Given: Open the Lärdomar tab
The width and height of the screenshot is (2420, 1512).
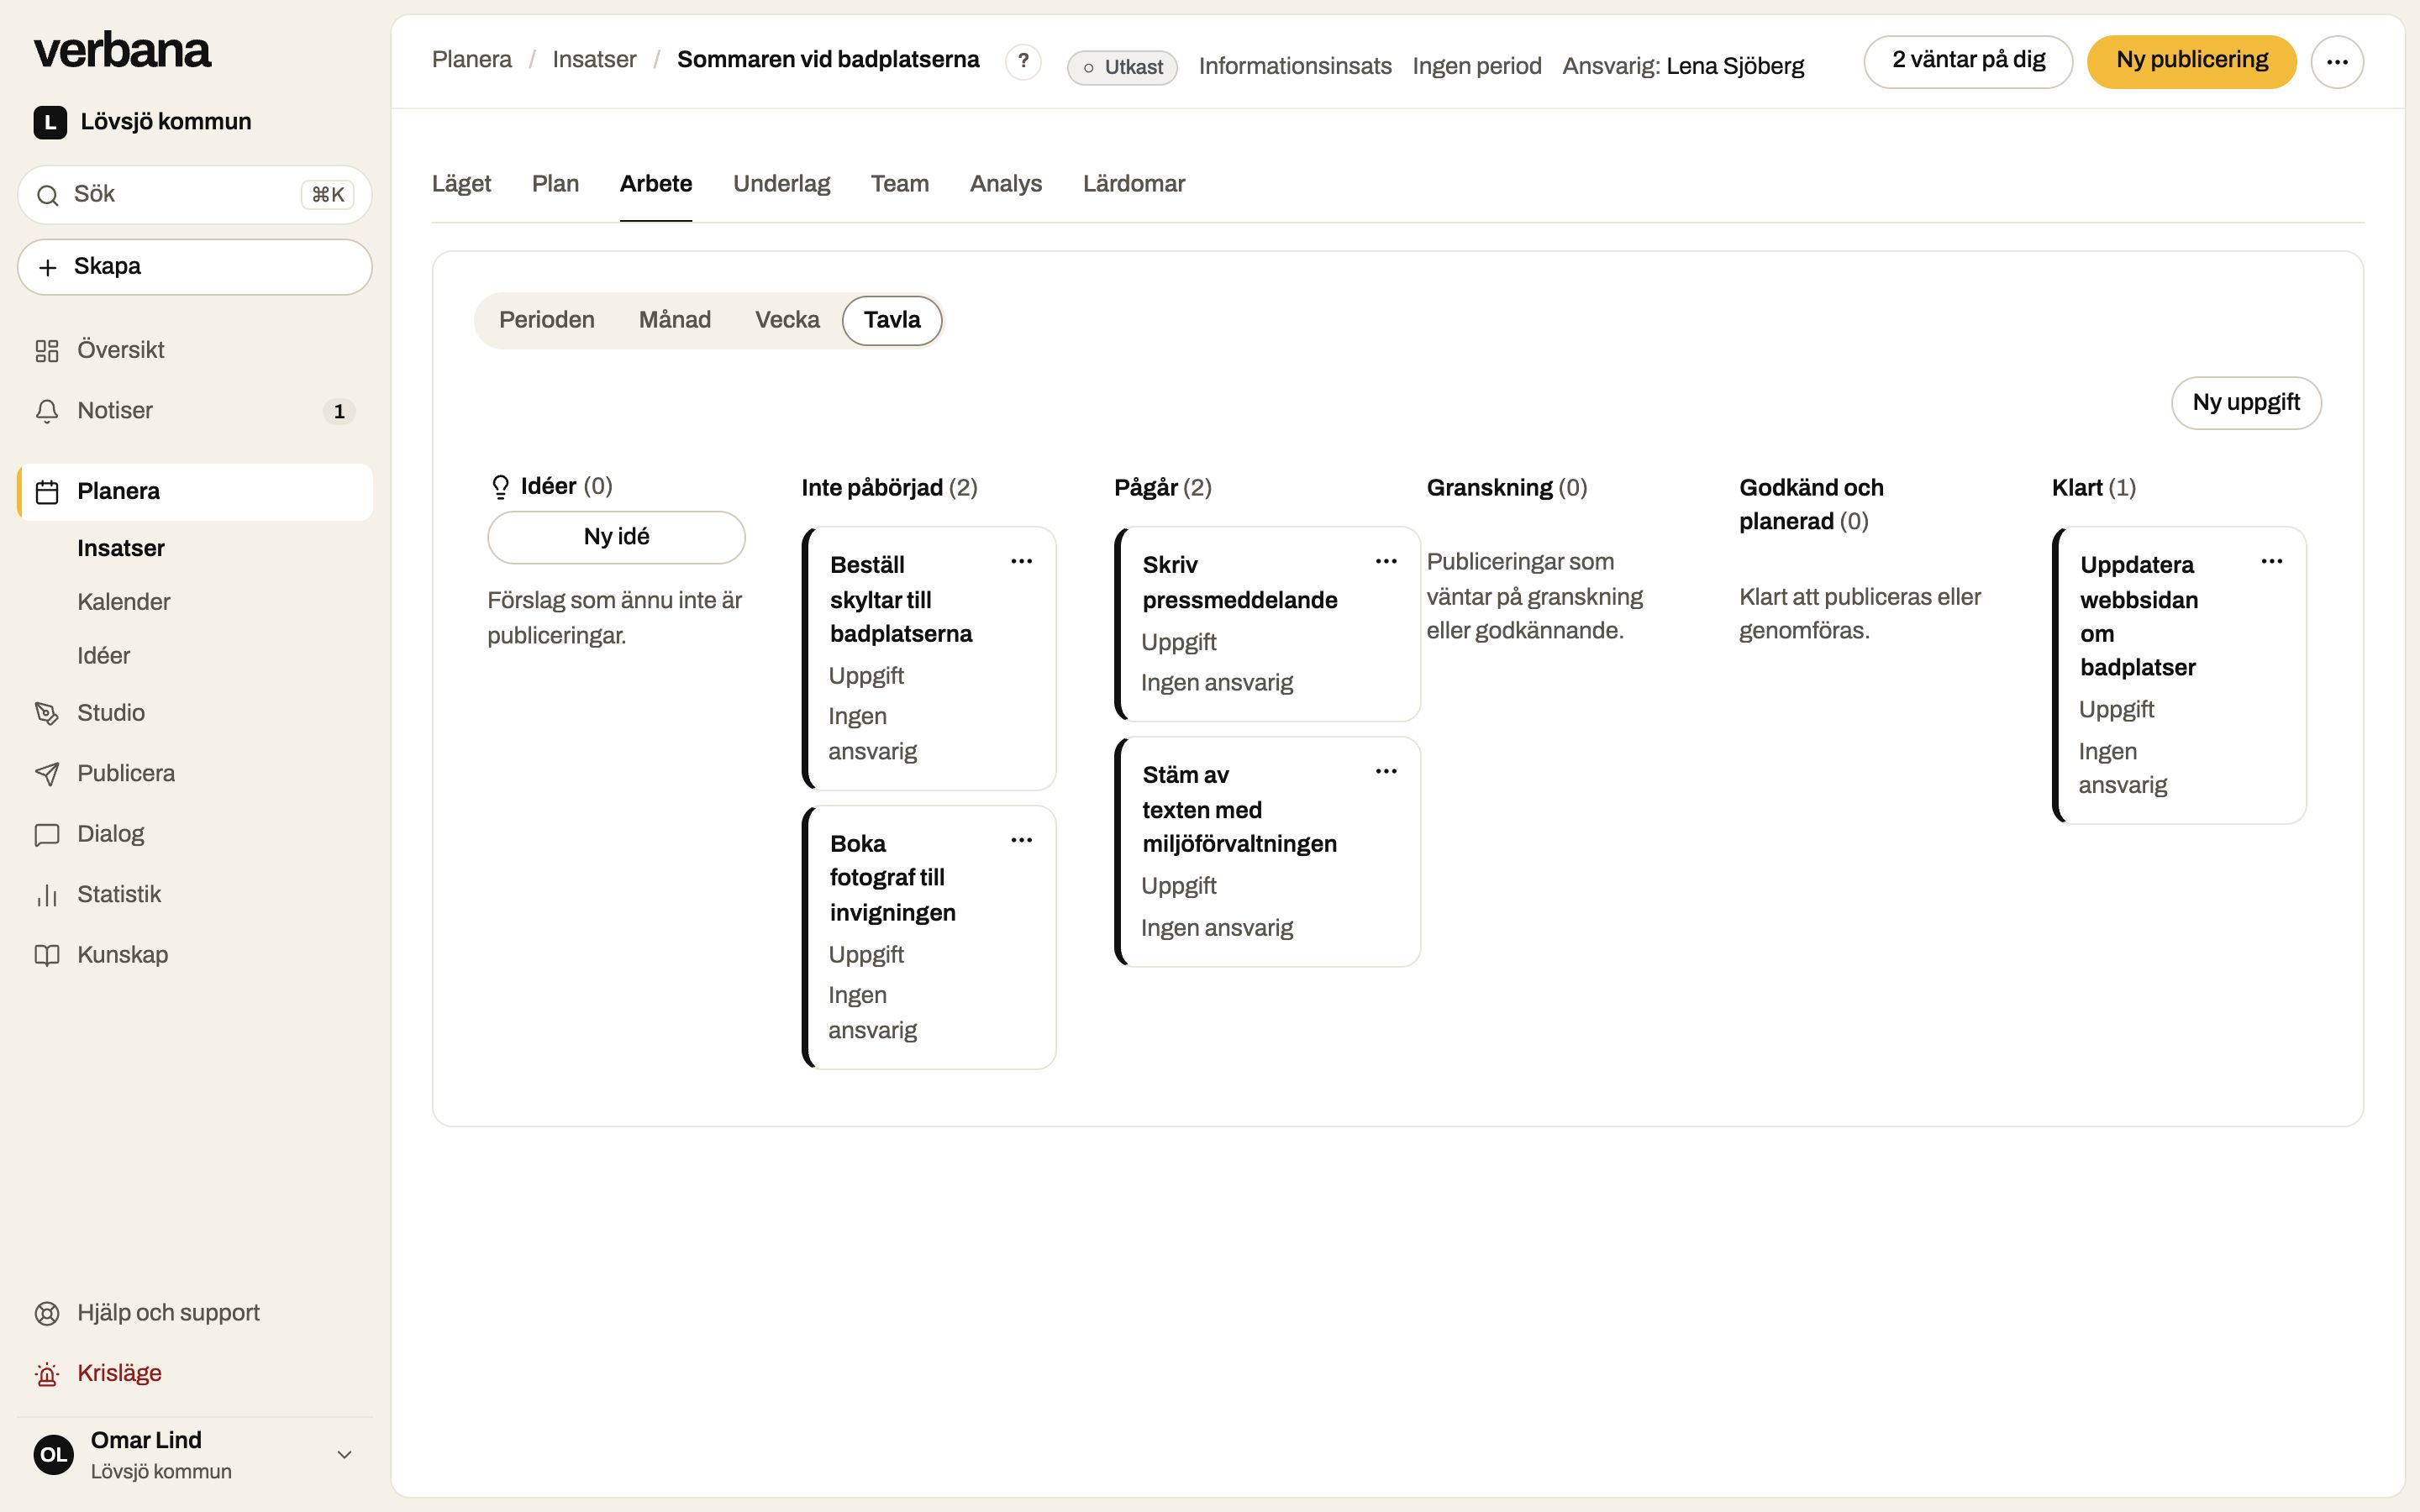Looking at the screenshot, I should pyautogui.click(x=1133, y=184).
